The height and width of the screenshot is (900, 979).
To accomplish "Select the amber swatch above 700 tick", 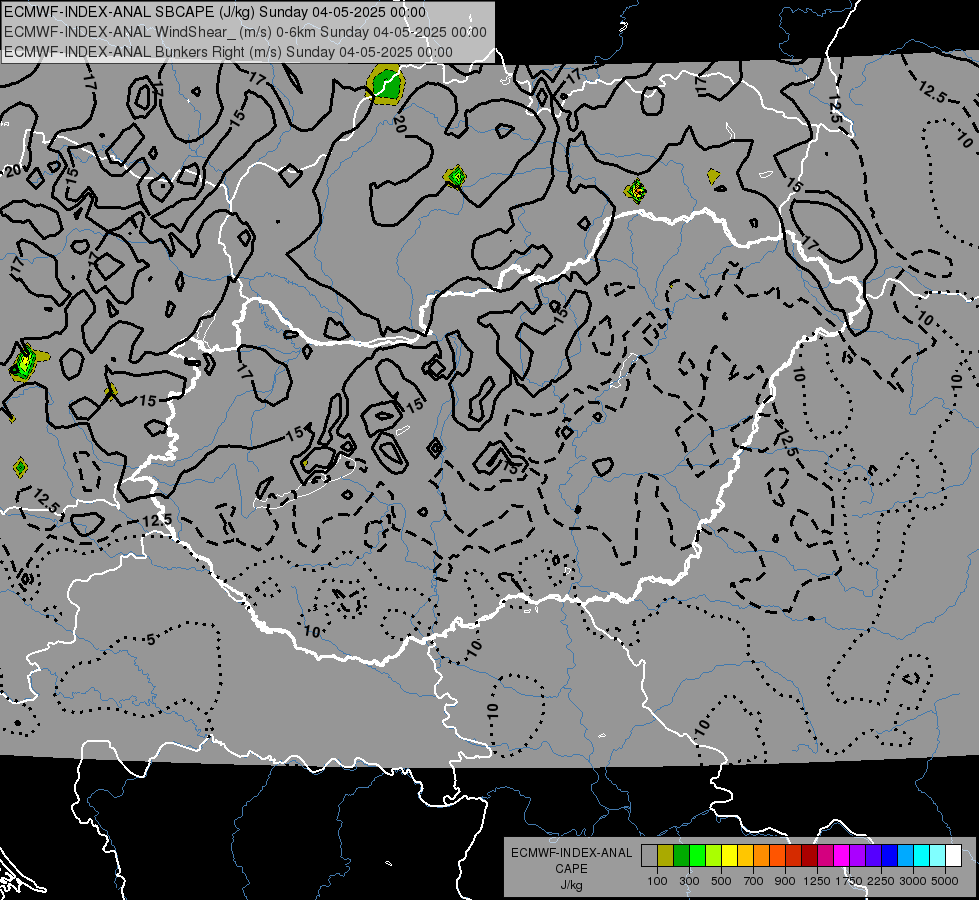I will tap(745, 856).
